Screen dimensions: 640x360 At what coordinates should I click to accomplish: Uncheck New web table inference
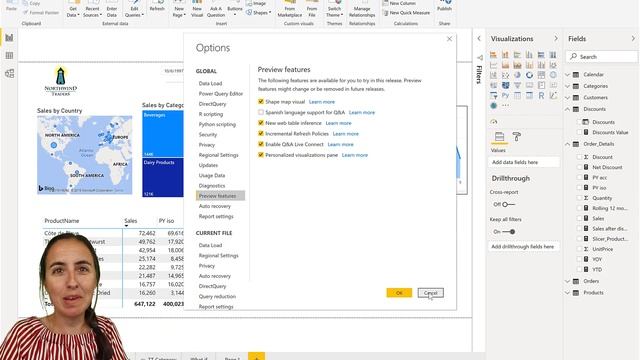point(261,123)
